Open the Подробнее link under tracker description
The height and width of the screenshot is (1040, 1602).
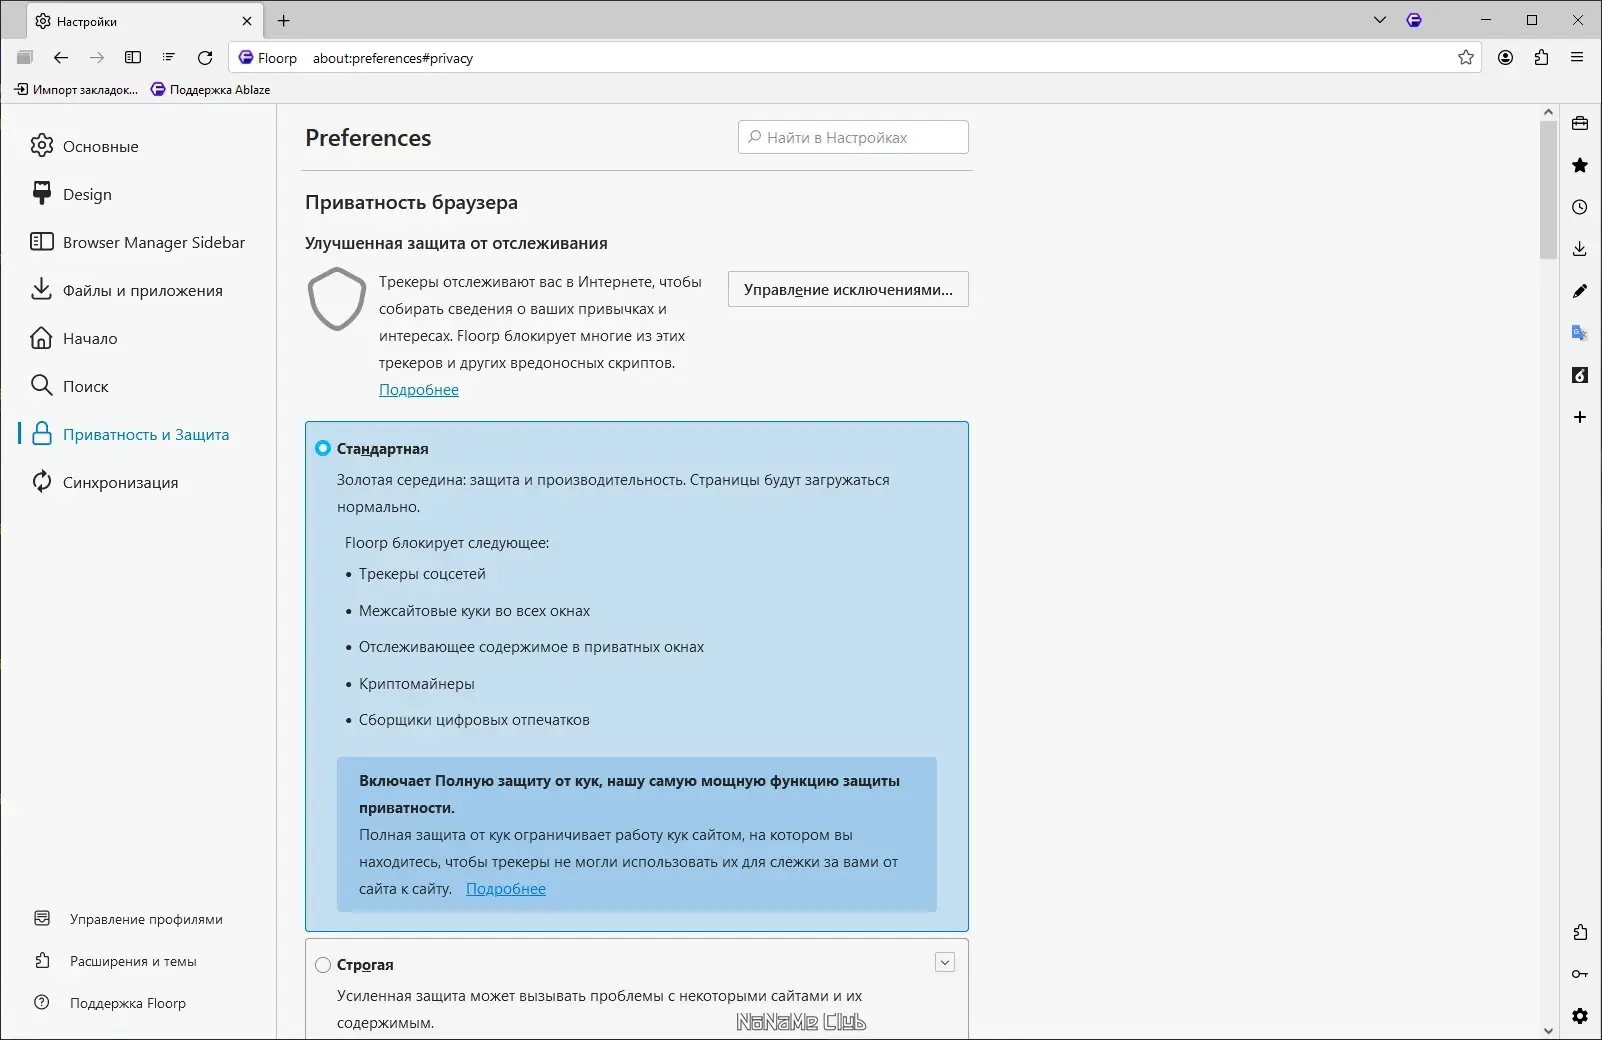coord(419,390)
